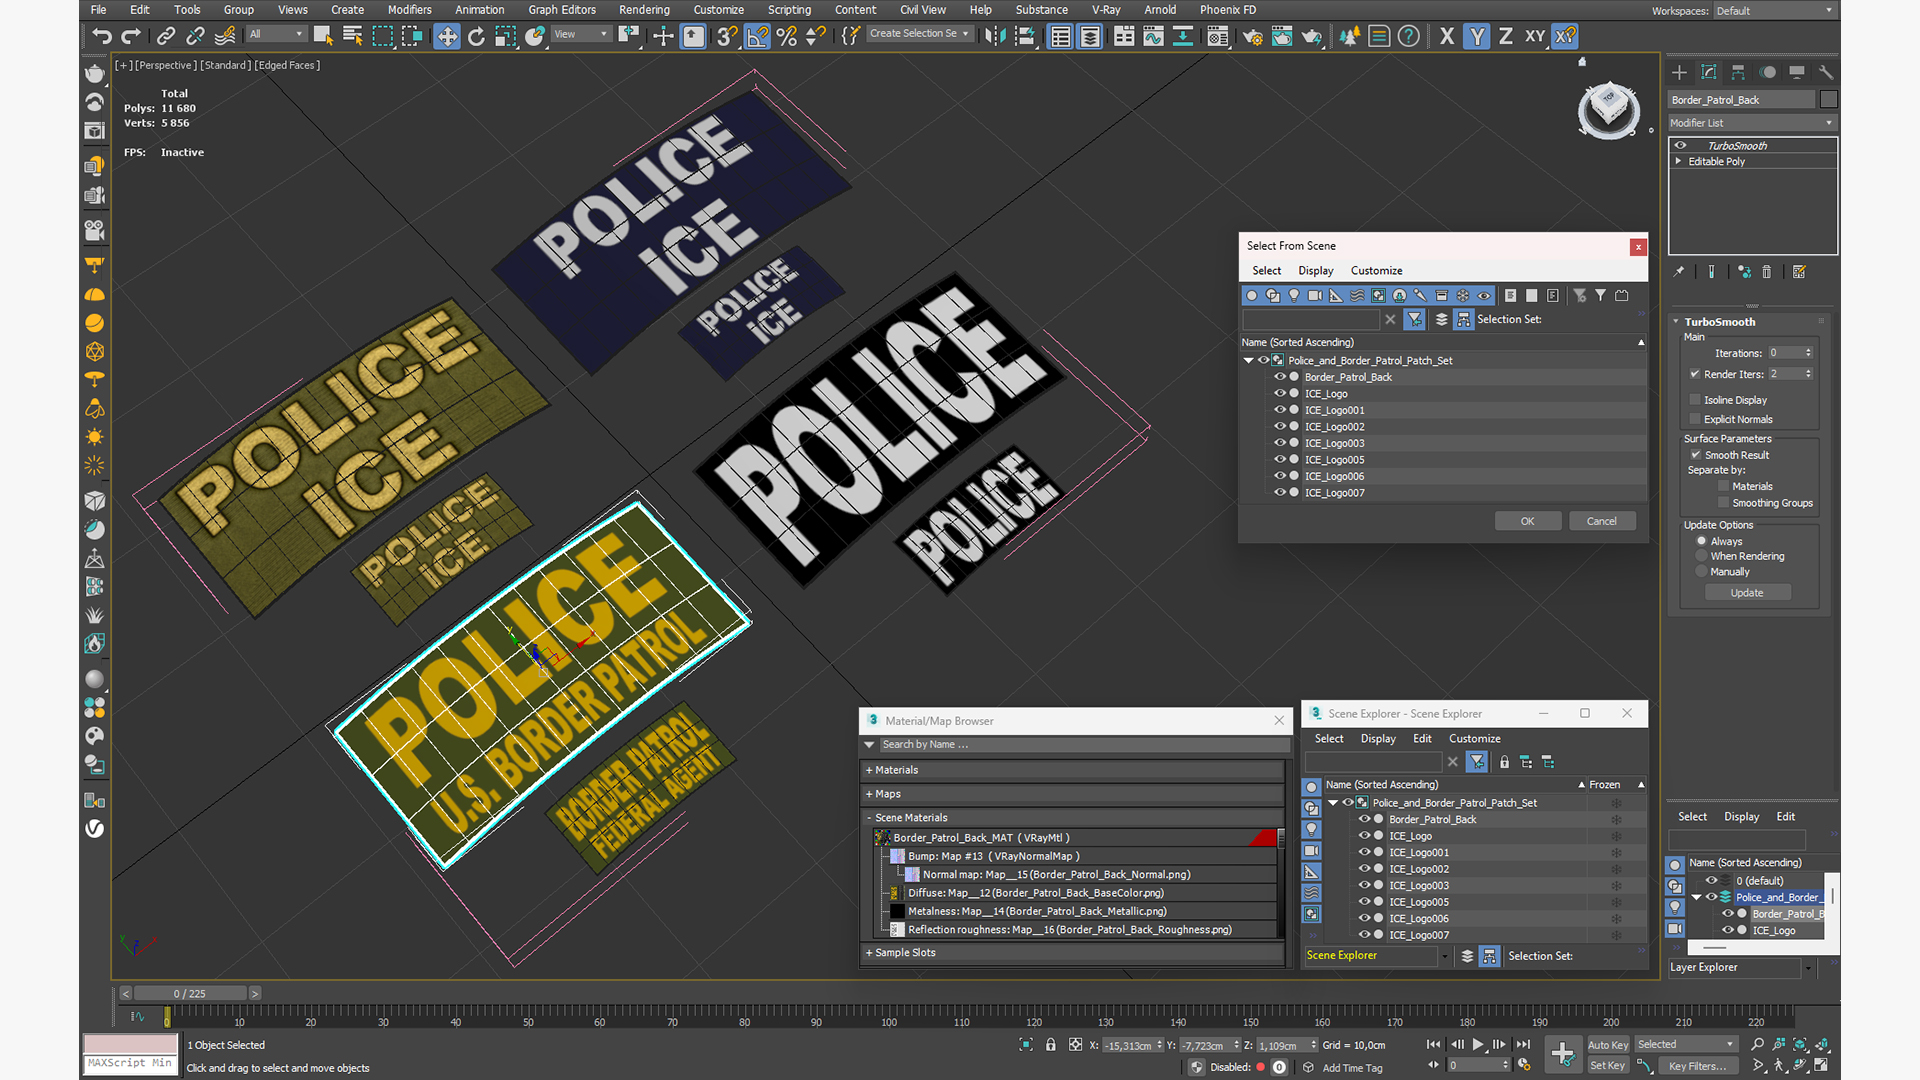Viewport: 1920px width, 1080px height.
Task: Open the View reference coordinate dropdown
Action: tap(581, 34)
